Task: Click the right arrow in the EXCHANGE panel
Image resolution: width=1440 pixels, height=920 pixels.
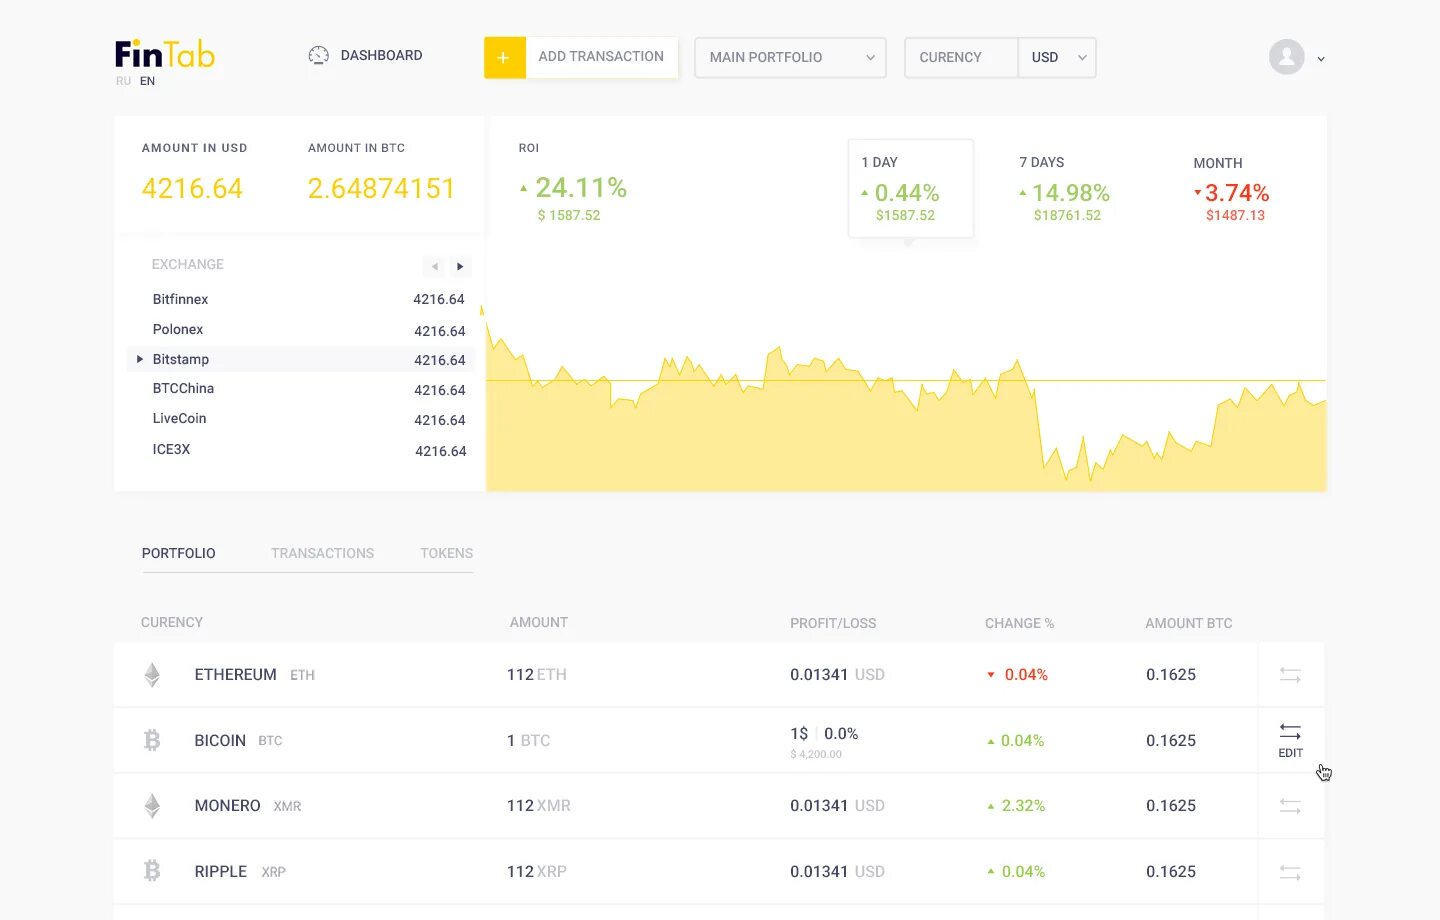Action: click(459, 266)
